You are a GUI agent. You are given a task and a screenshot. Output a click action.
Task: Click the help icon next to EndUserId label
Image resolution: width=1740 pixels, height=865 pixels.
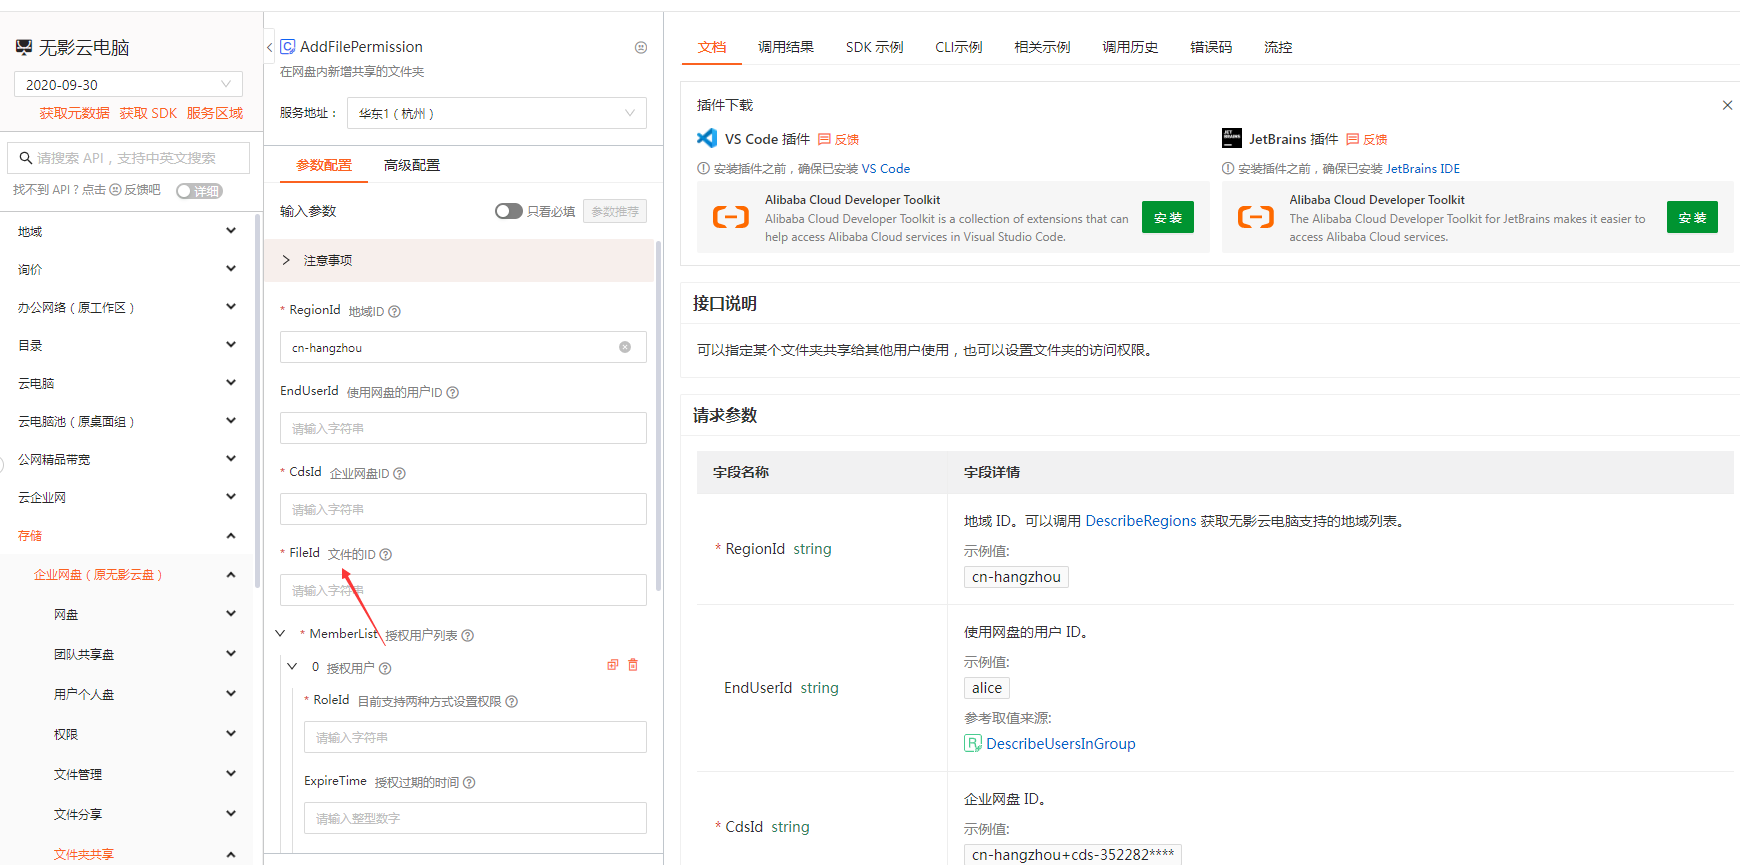[453, 392]
